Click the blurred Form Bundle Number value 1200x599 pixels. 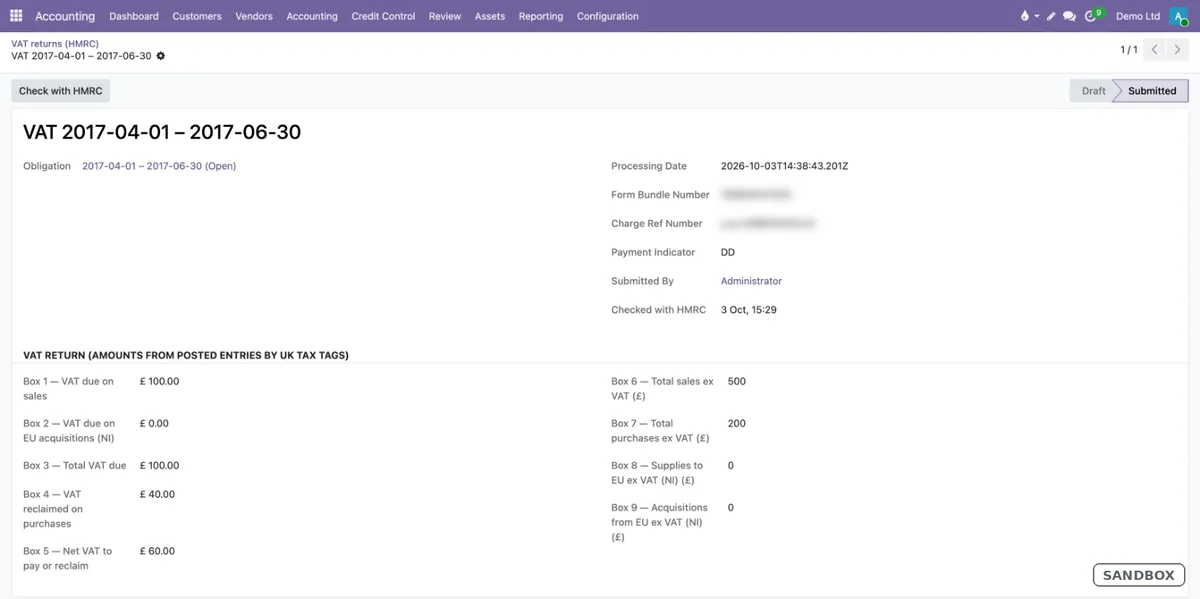pos(756,195)
